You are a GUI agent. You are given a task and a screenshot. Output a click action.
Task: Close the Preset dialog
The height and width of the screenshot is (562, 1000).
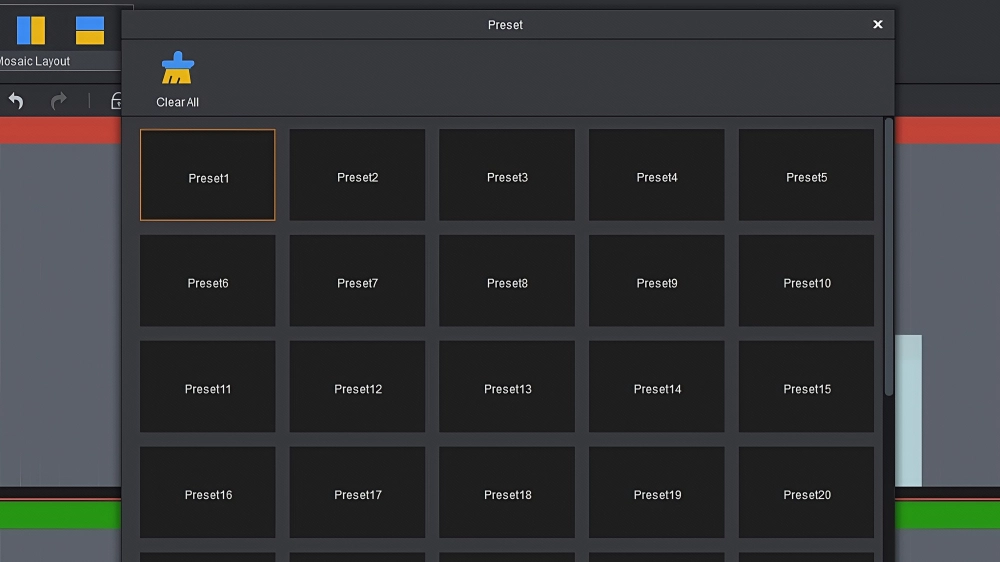[x=878, y=24]
